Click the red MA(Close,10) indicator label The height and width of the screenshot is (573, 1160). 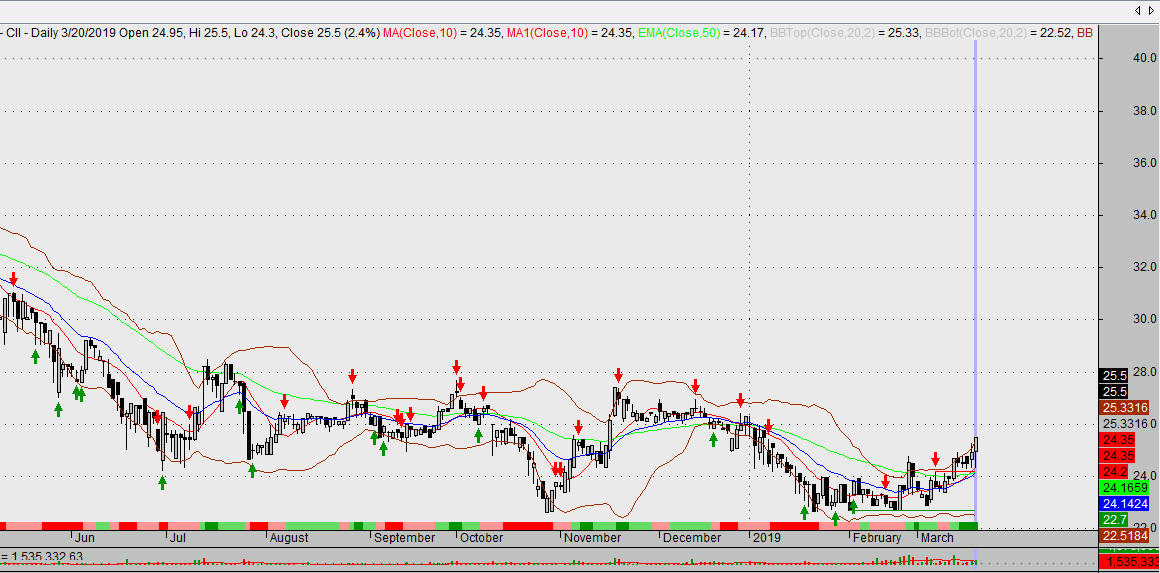pyautogui.click(x=412, y=33)
